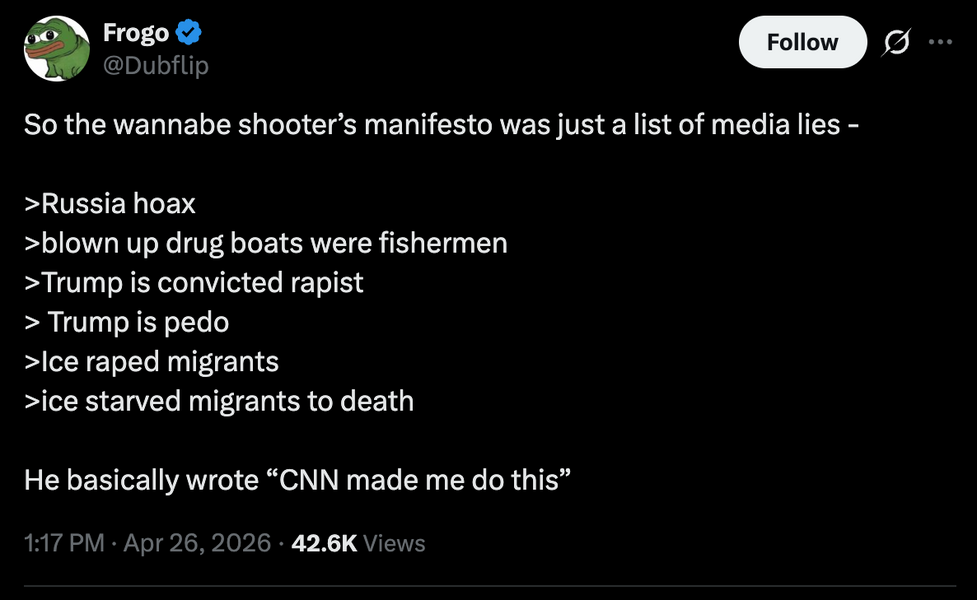Click the '>Ice raped migrants' line

pos(151,361)
